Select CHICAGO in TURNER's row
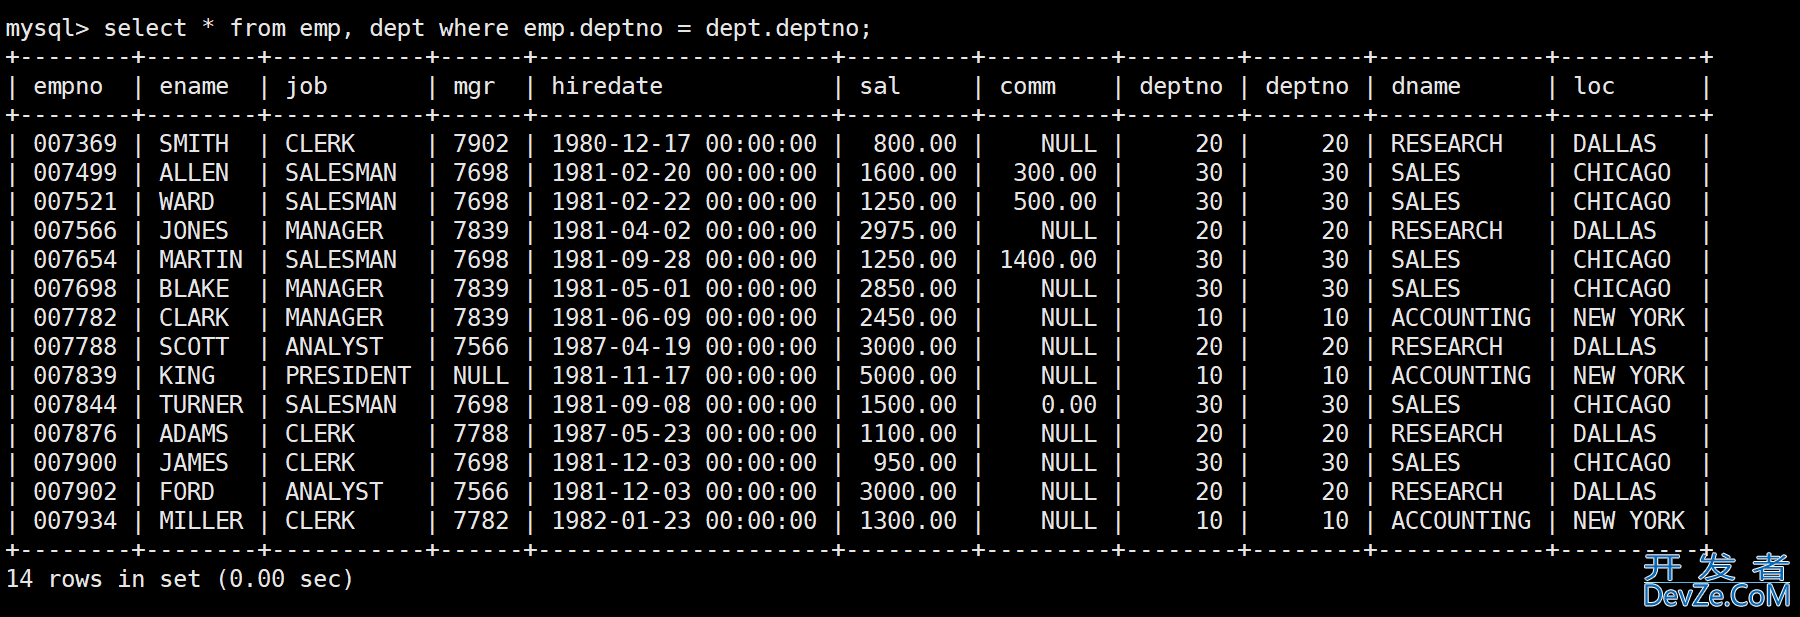 pos(1622,405)
